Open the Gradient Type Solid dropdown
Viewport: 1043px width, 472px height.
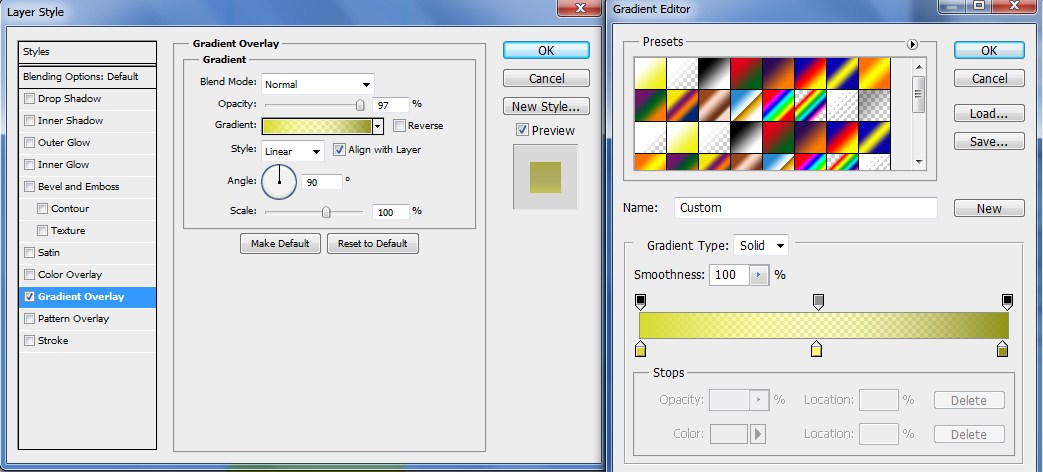(761, 245)
